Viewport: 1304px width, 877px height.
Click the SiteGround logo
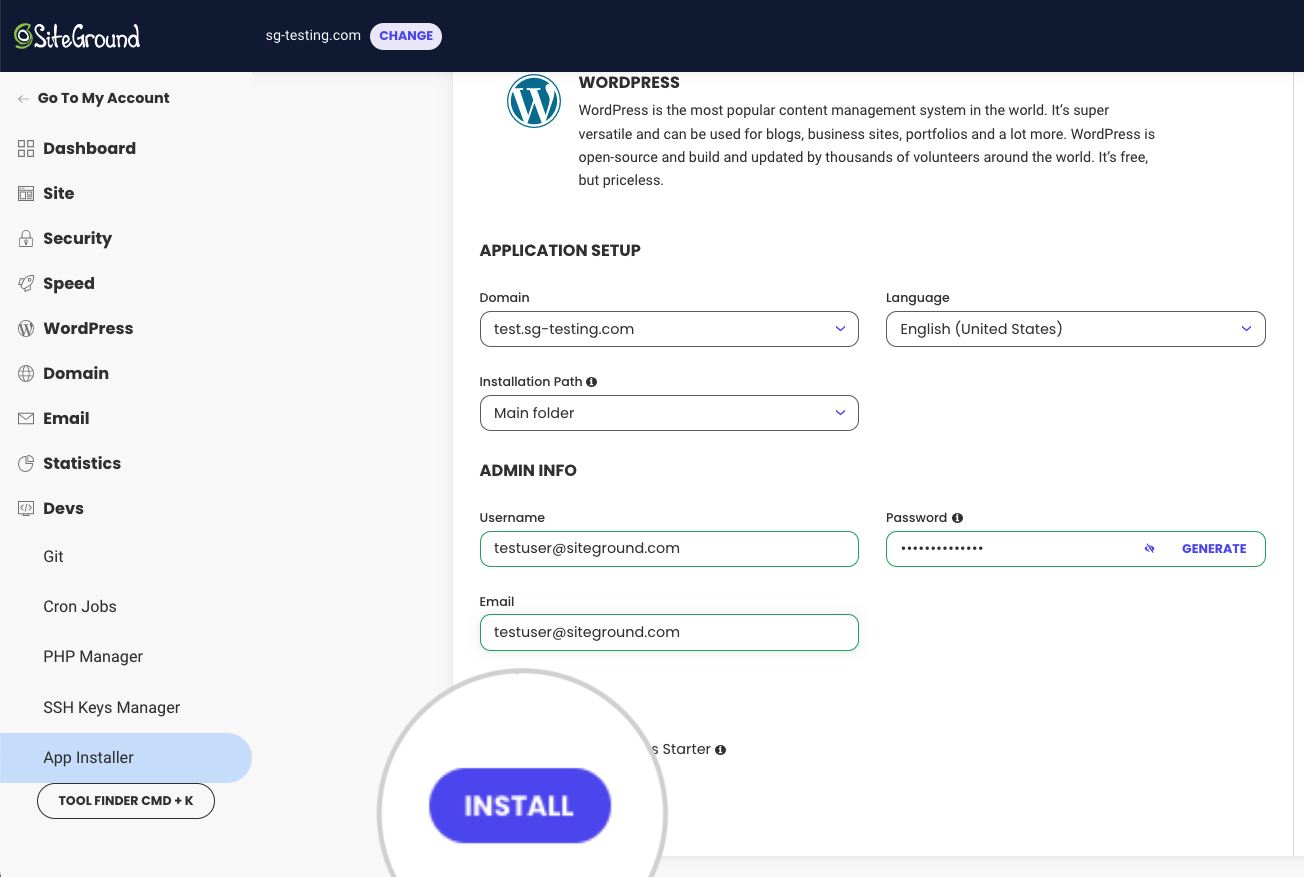77,36
